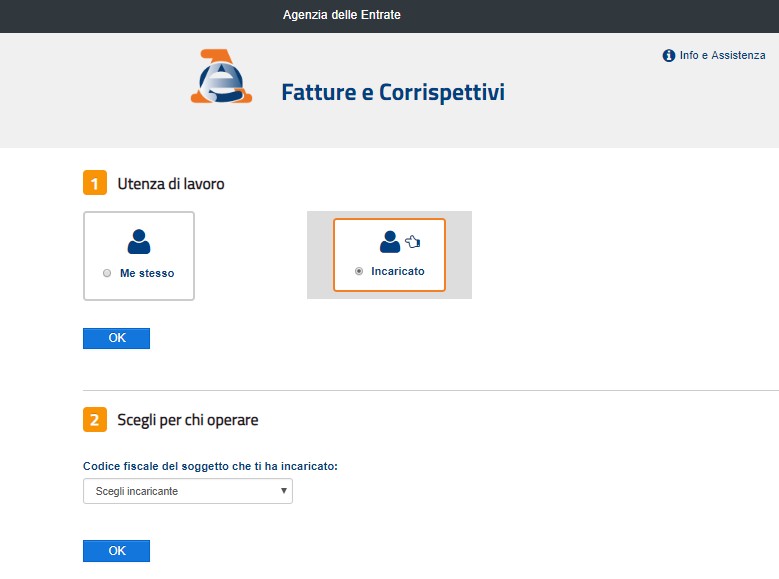This screenshot has height=579, width=779.
Task: Open the Info e Assistenza link
Action: 722,55
